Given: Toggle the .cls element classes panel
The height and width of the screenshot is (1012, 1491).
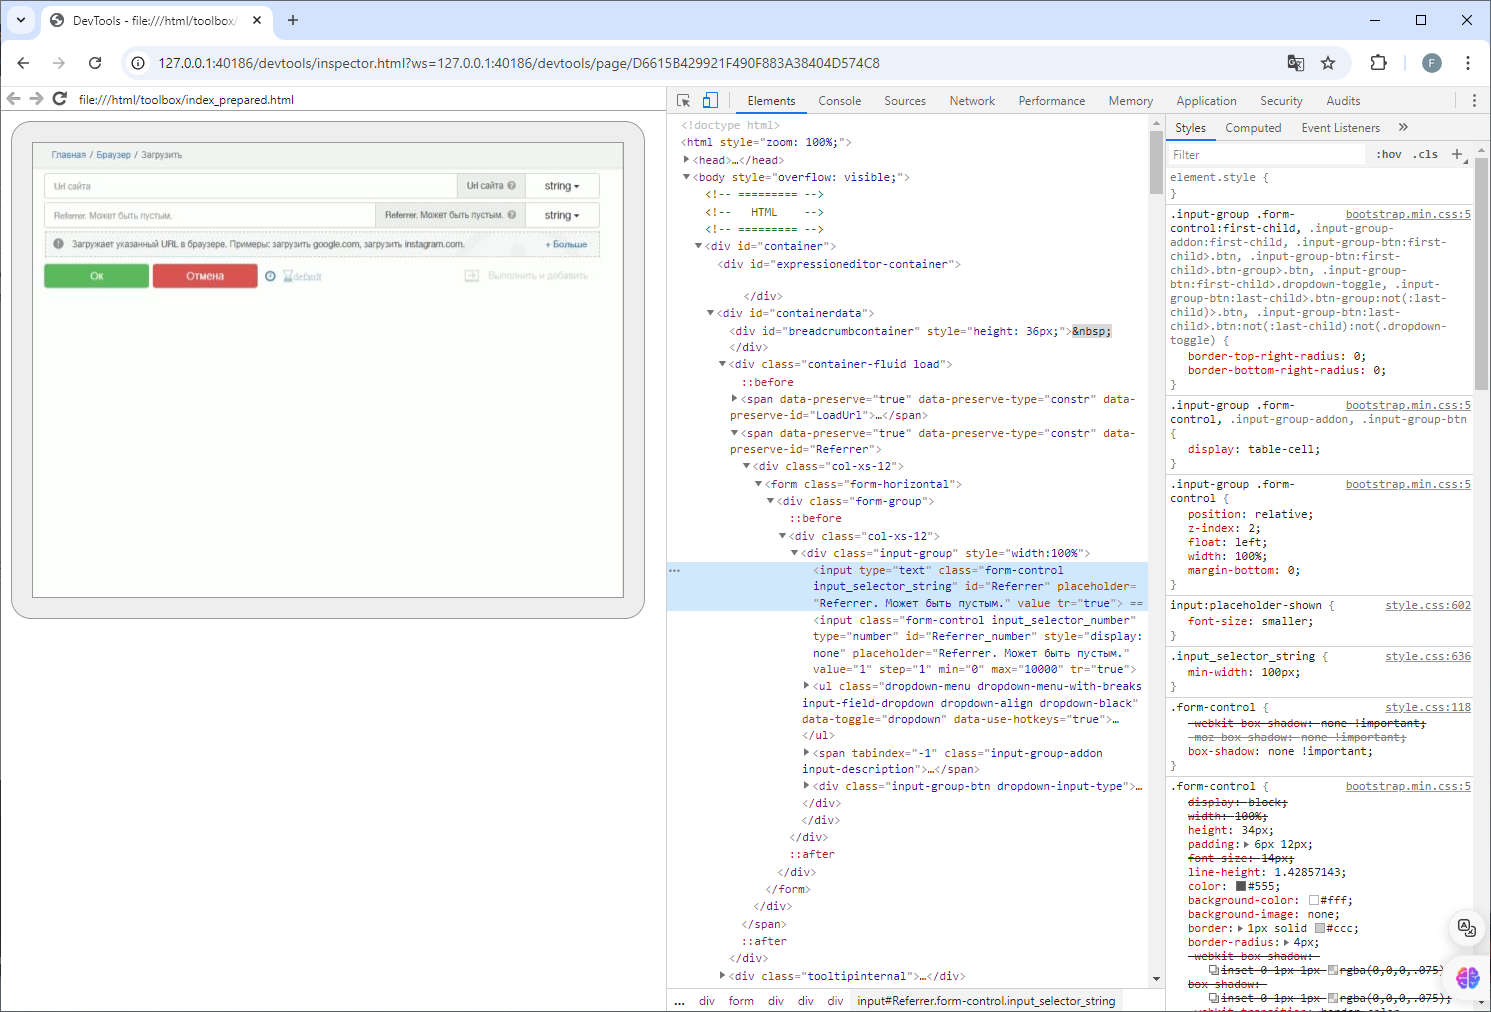Looking at the screenshot, I should click(x=1425, y=155).
